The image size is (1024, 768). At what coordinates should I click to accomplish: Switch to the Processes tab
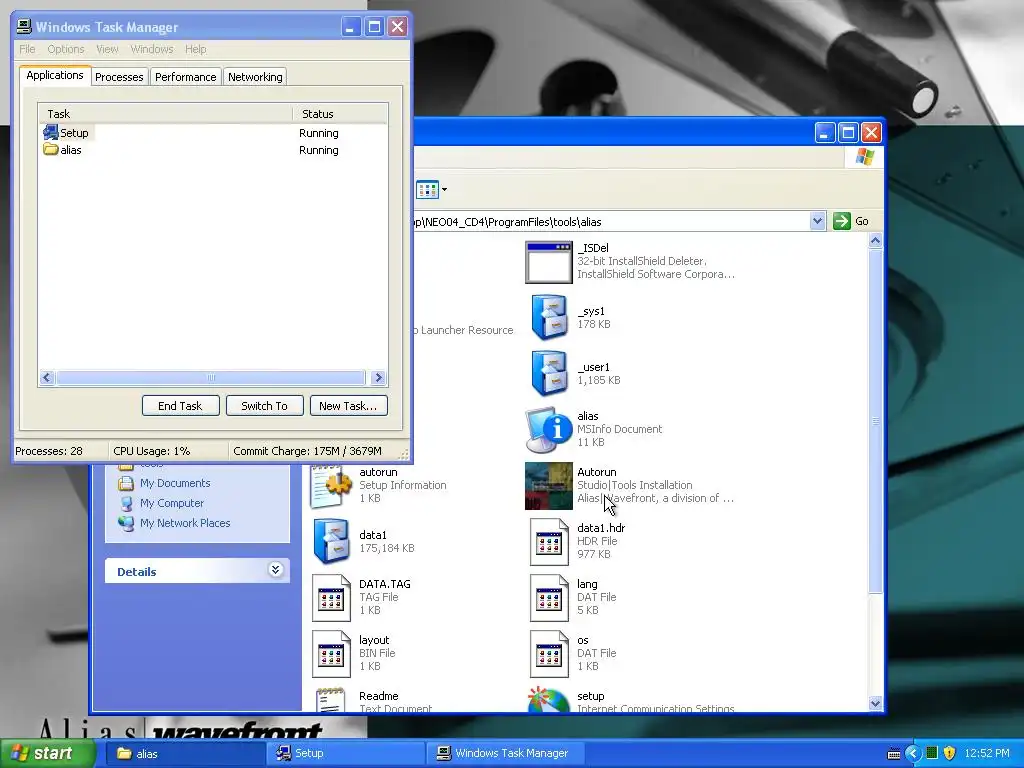[x=119, y=77]
